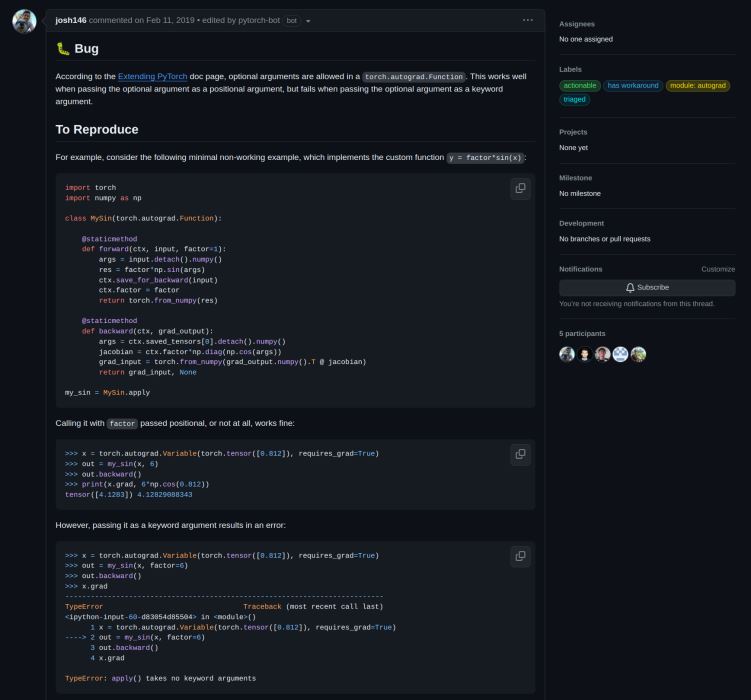
Task: Click the 'def forward(ctx, input, factor=1):' line
Action: point(153,249)
